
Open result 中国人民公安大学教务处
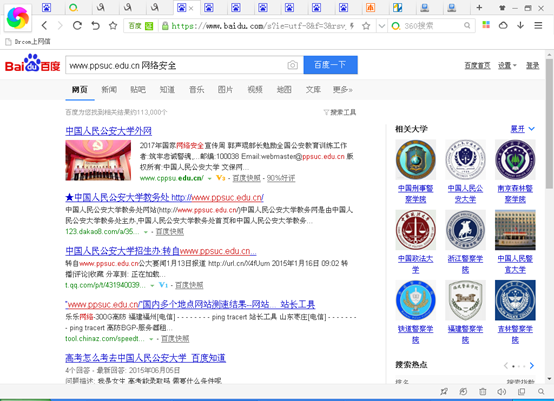tap(164, 197)
